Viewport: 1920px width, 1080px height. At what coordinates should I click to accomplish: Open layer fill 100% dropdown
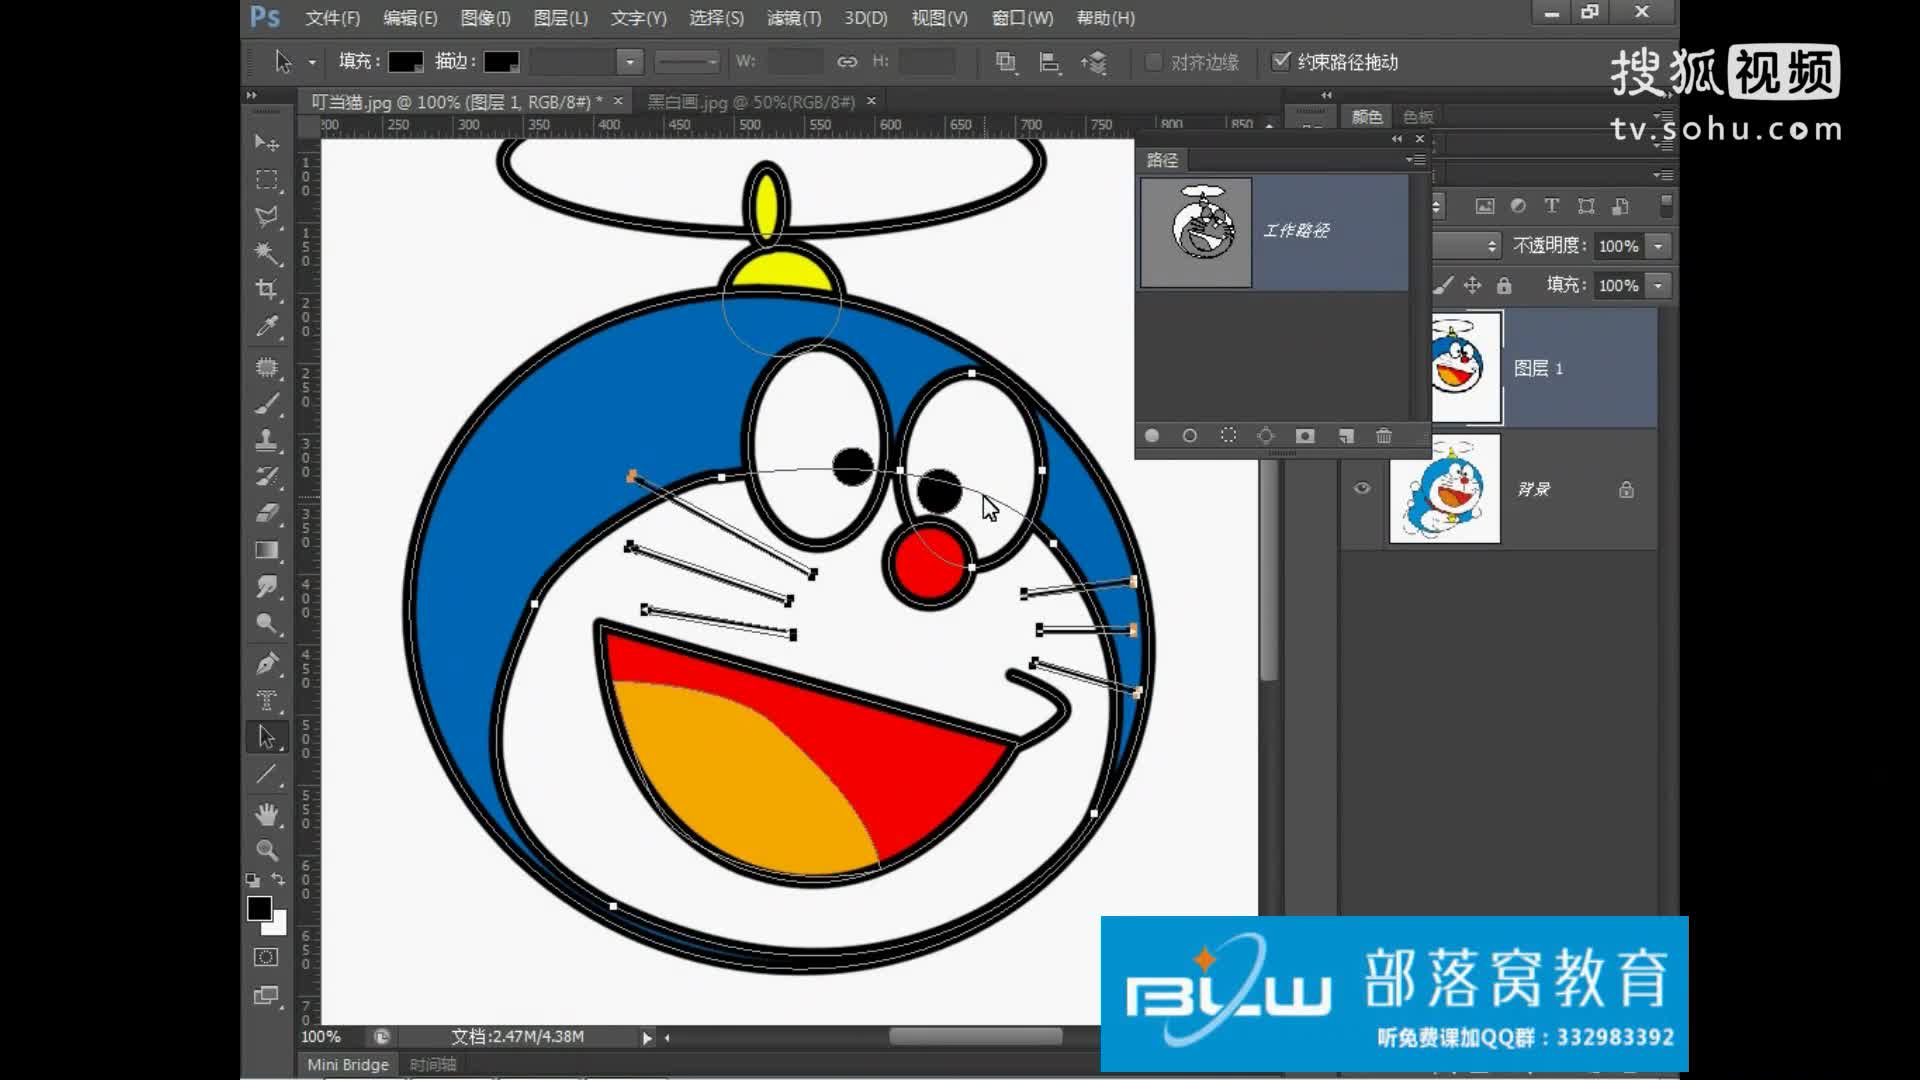[x=1659, y=286]
